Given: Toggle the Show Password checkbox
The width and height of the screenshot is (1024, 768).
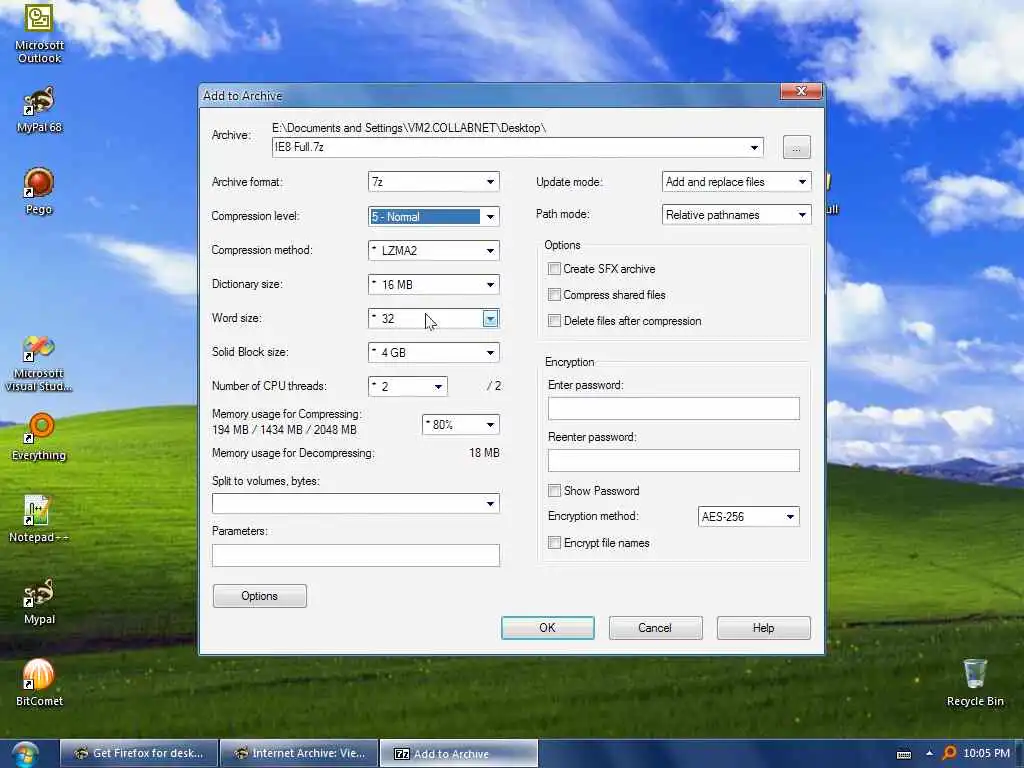Looking at the screenshot, I should coord(554,491).
